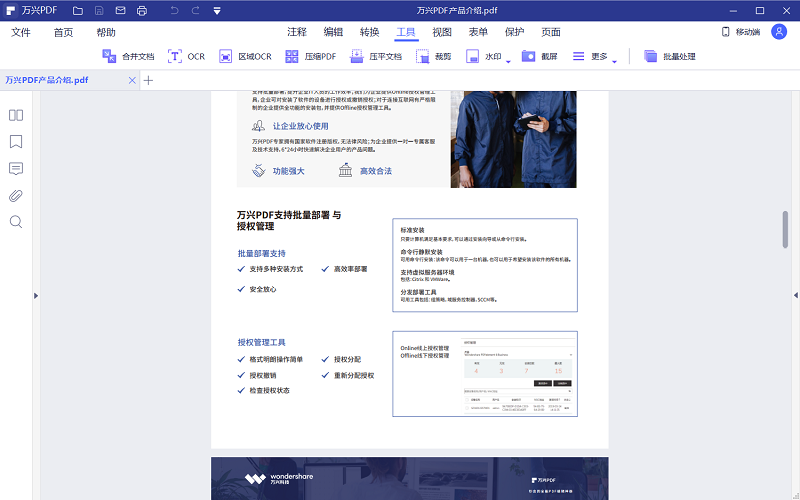Screen dimensions: 800x500
Task: Click the 高效率部署 item
Action: point(351,269)
